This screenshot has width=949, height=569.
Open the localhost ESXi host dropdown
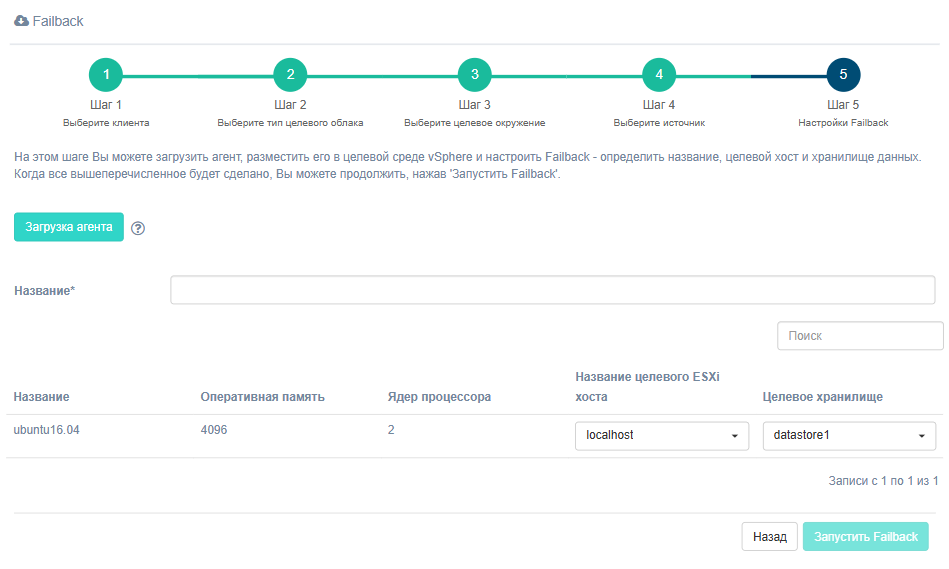662,436
